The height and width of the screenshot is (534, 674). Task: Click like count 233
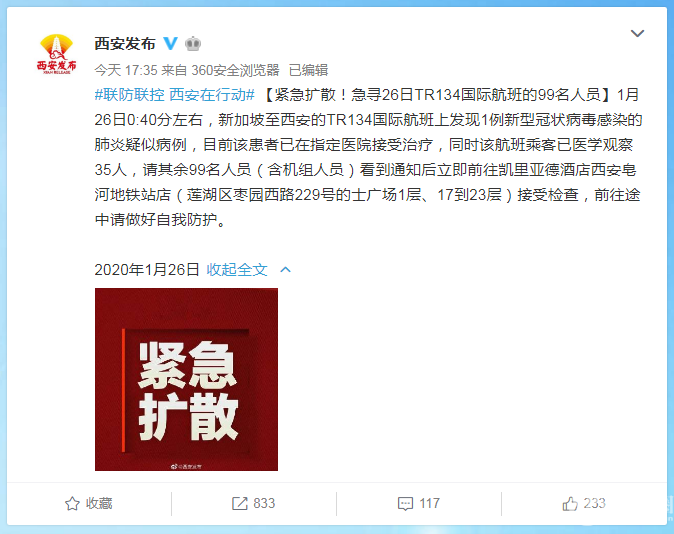click(x=594, y=503)
